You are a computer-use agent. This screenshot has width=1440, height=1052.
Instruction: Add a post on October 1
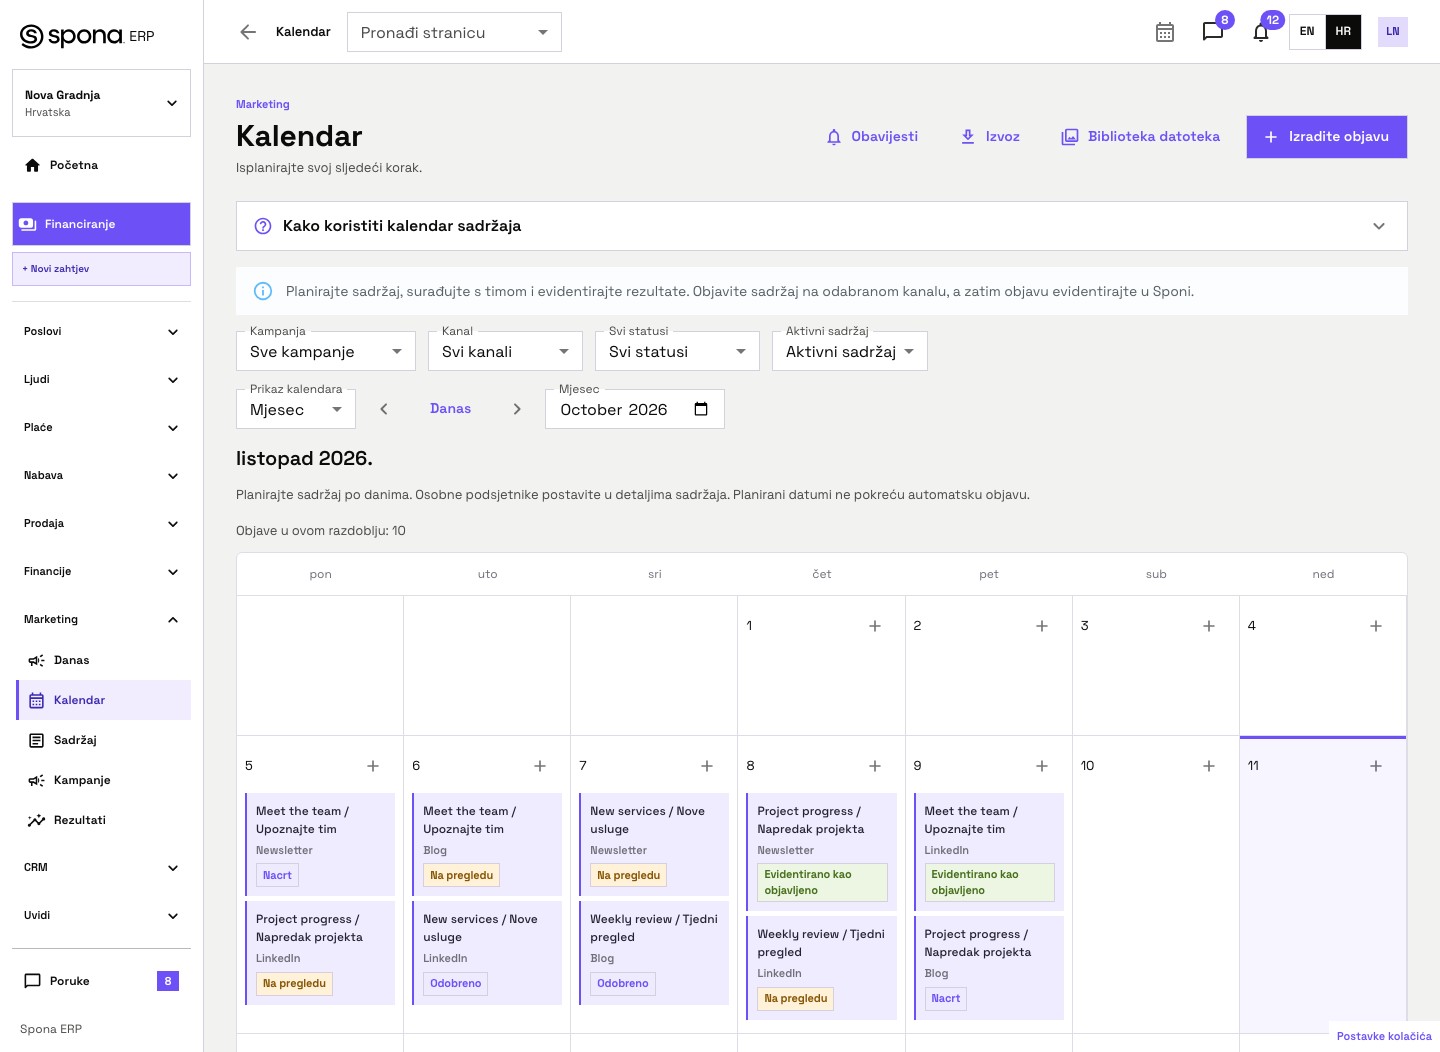point(875,626)
